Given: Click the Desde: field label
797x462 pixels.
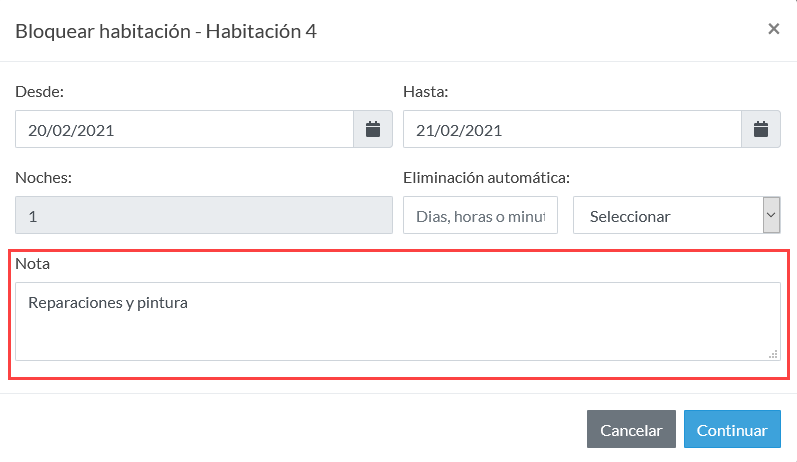Looking at the screenshot, I should tap(40, 91).
